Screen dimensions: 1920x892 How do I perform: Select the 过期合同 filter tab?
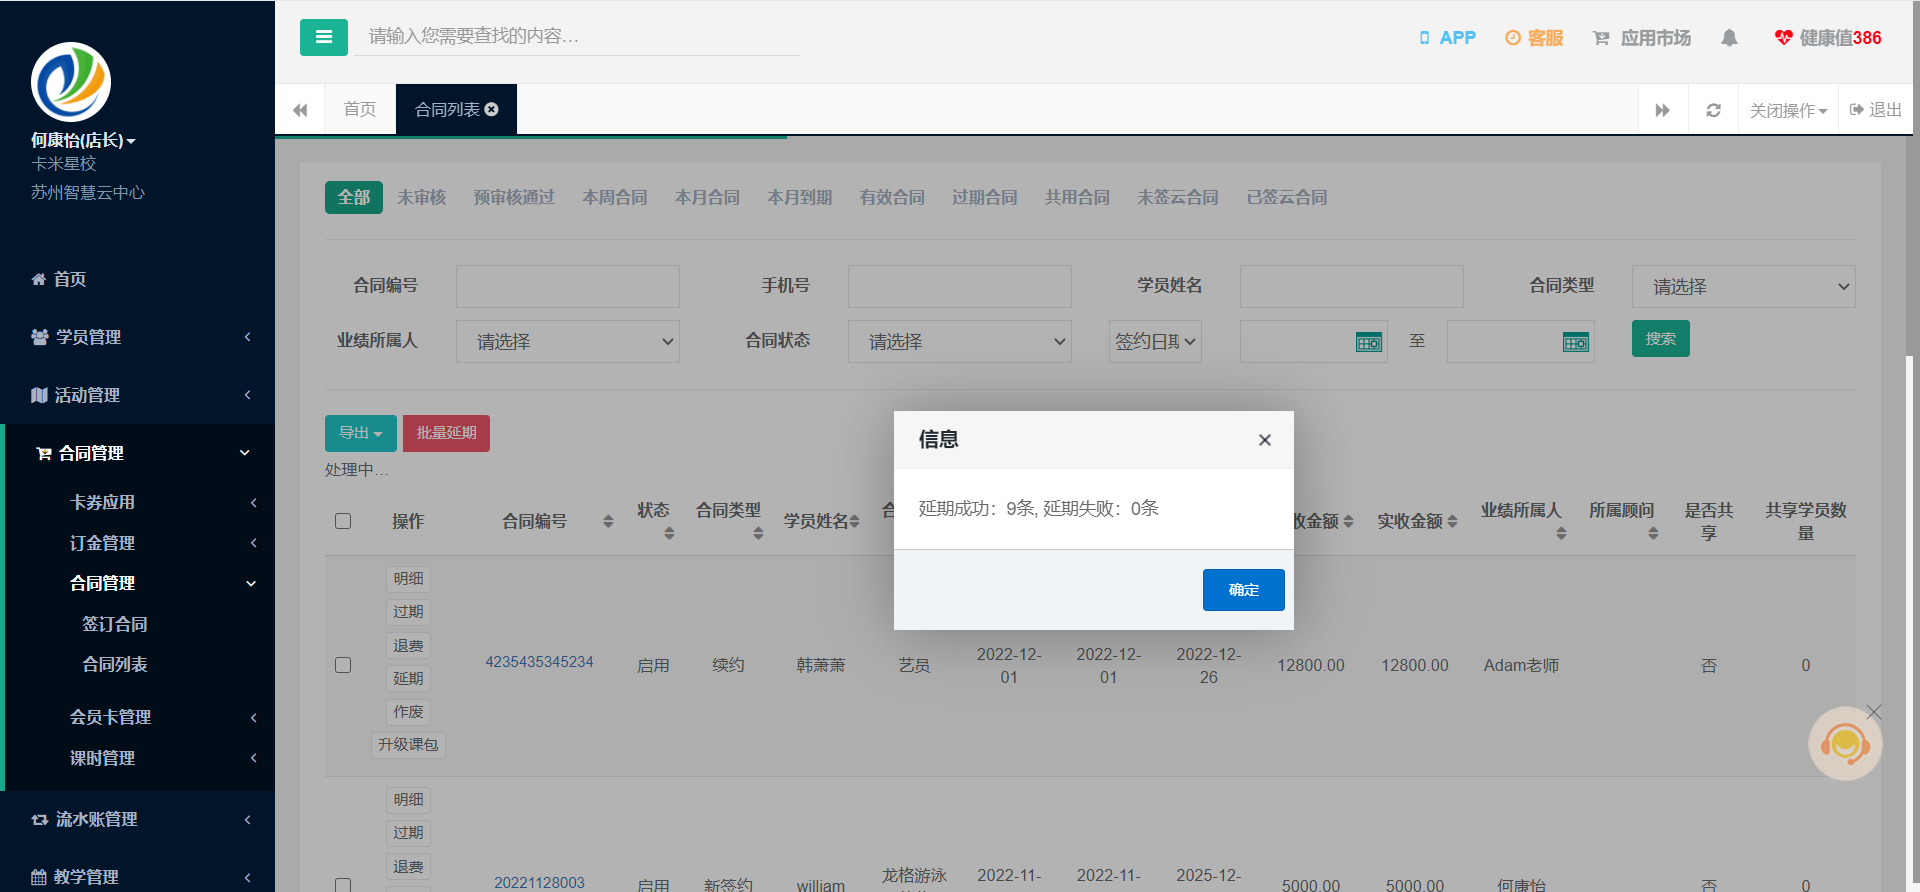(985, 197)
